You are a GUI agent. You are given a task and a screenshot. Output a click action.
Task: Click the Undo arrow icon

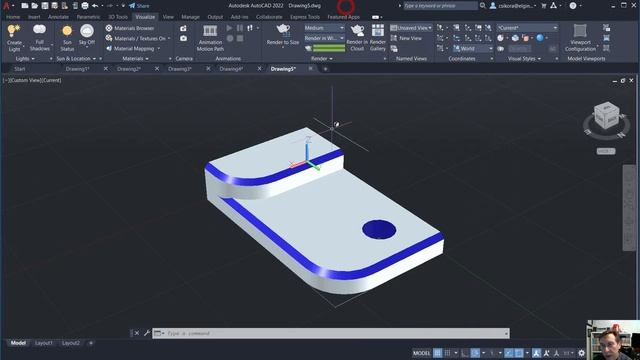pyautogui.click(x=95, y=6)
